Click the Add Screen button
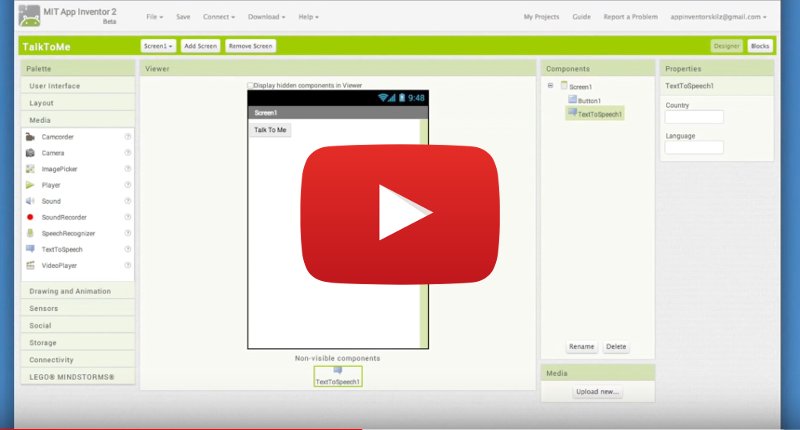 [201, 46]
